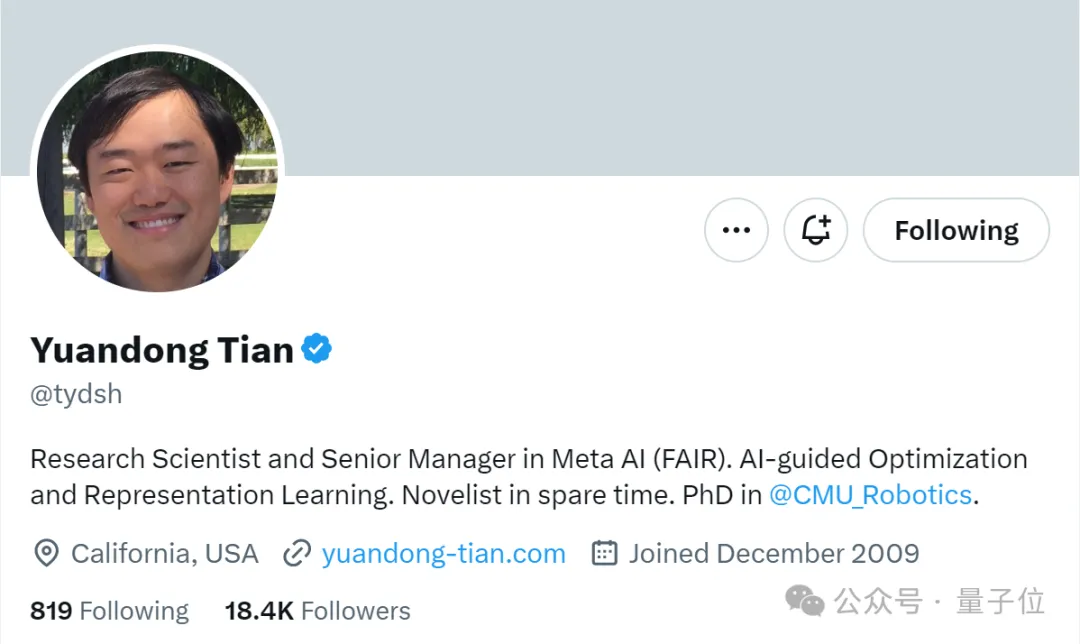This screenshot has height=644, width=1080.
Task: Click the @tydsh handle text
Action: tap(76, 394)
